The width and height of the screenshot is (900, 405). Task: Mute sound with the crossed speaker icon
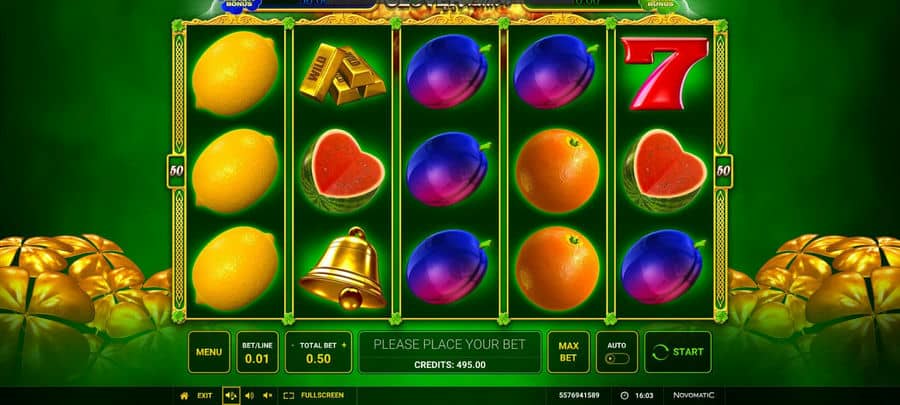tap(267, 395)
